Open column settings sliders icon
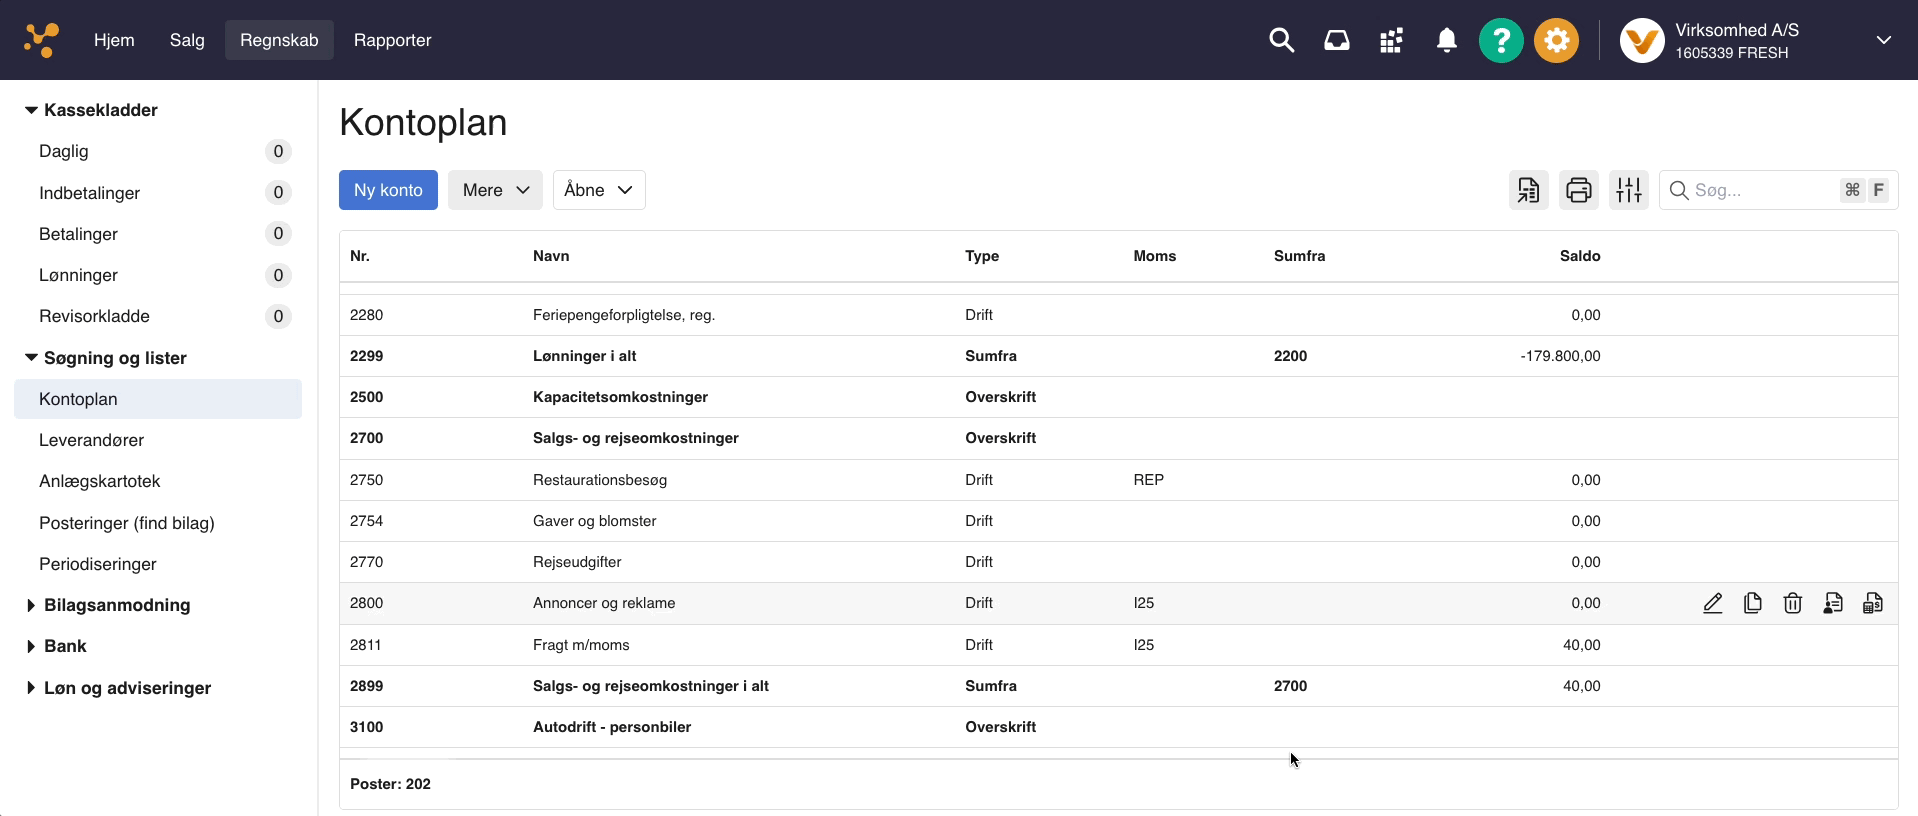The image size is (1918, 816). (1628, 190)
